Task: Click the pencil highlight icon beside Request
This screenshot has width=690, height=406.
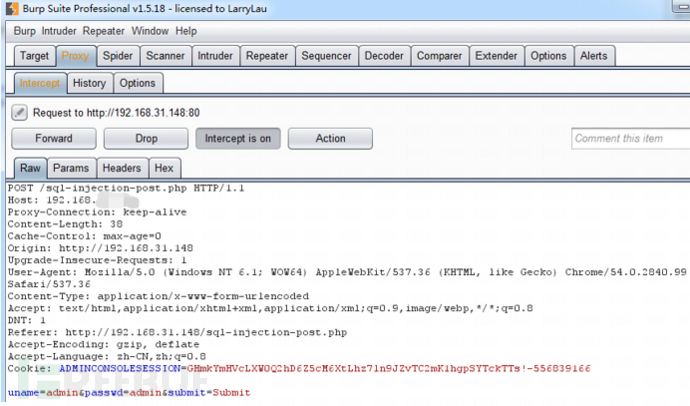Action: (19, 113)
